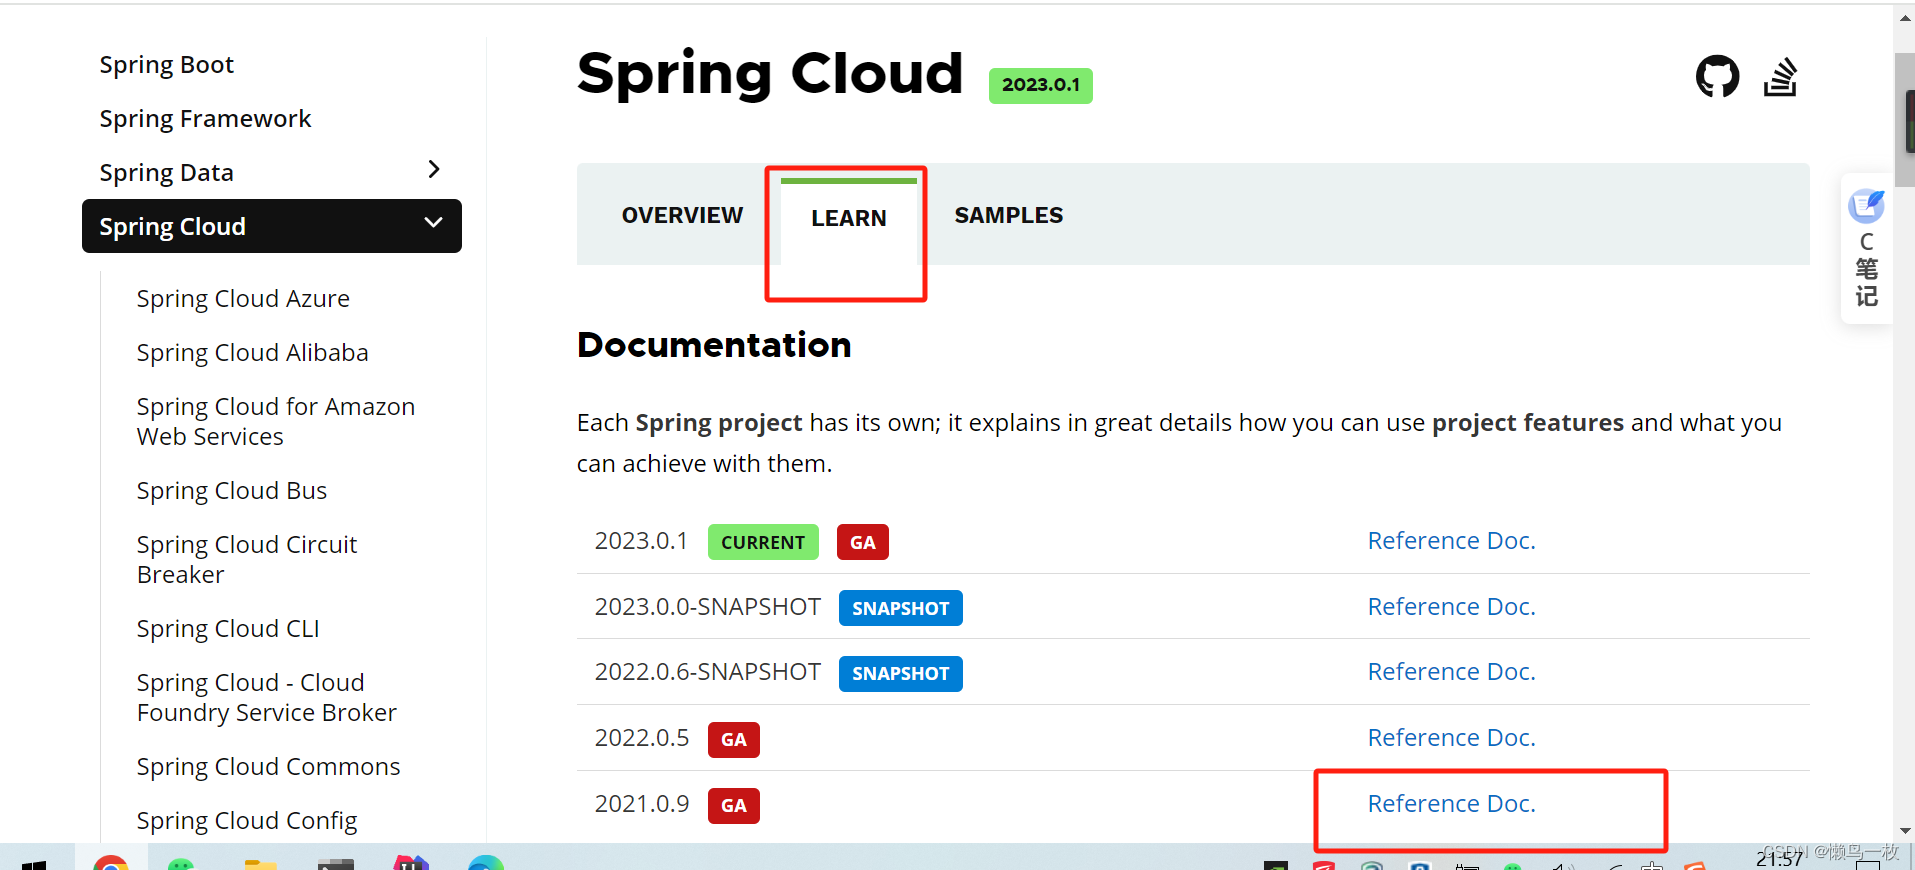Open Spring Cloud Commons project
1915x870 pixels.
click(x=268, y=767)
